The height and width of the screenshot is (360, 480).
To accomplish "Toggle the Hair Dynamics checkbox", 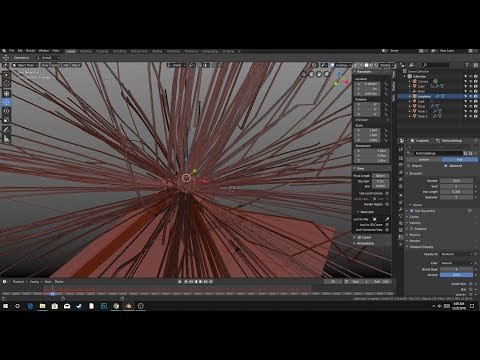I will (x=412, y=211).
